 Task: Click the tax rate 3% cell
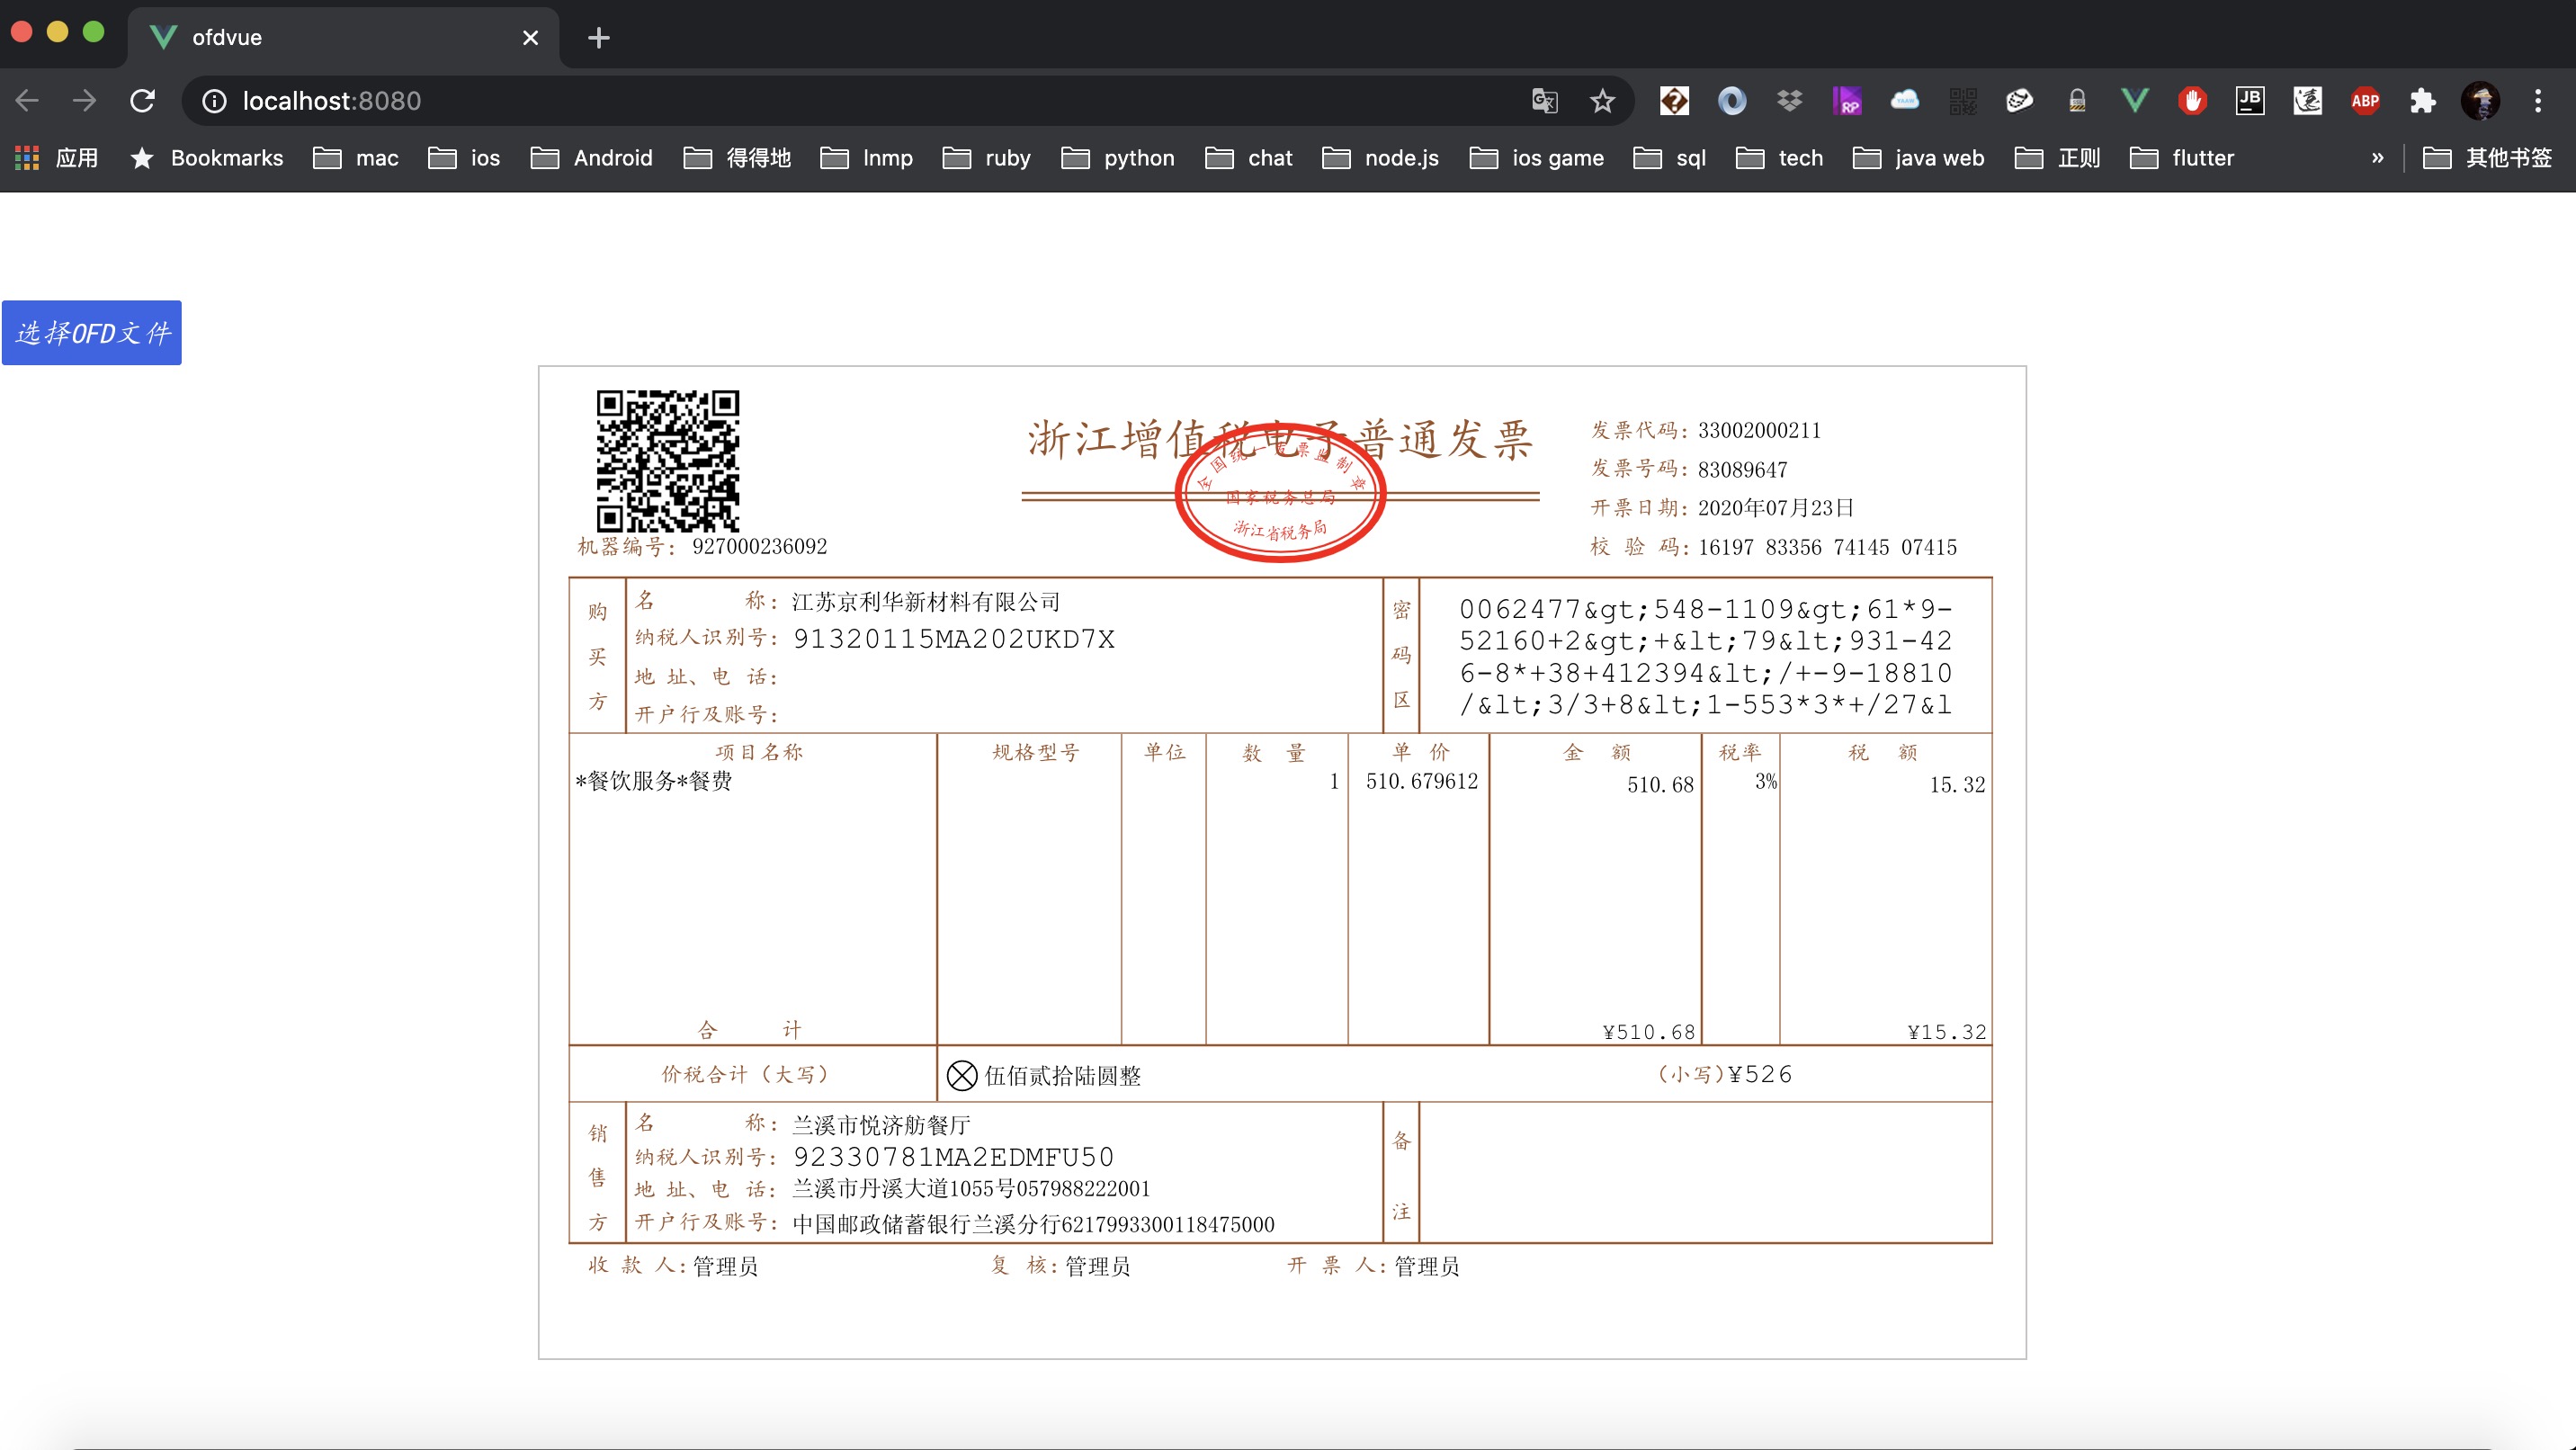pos(1766,781)
